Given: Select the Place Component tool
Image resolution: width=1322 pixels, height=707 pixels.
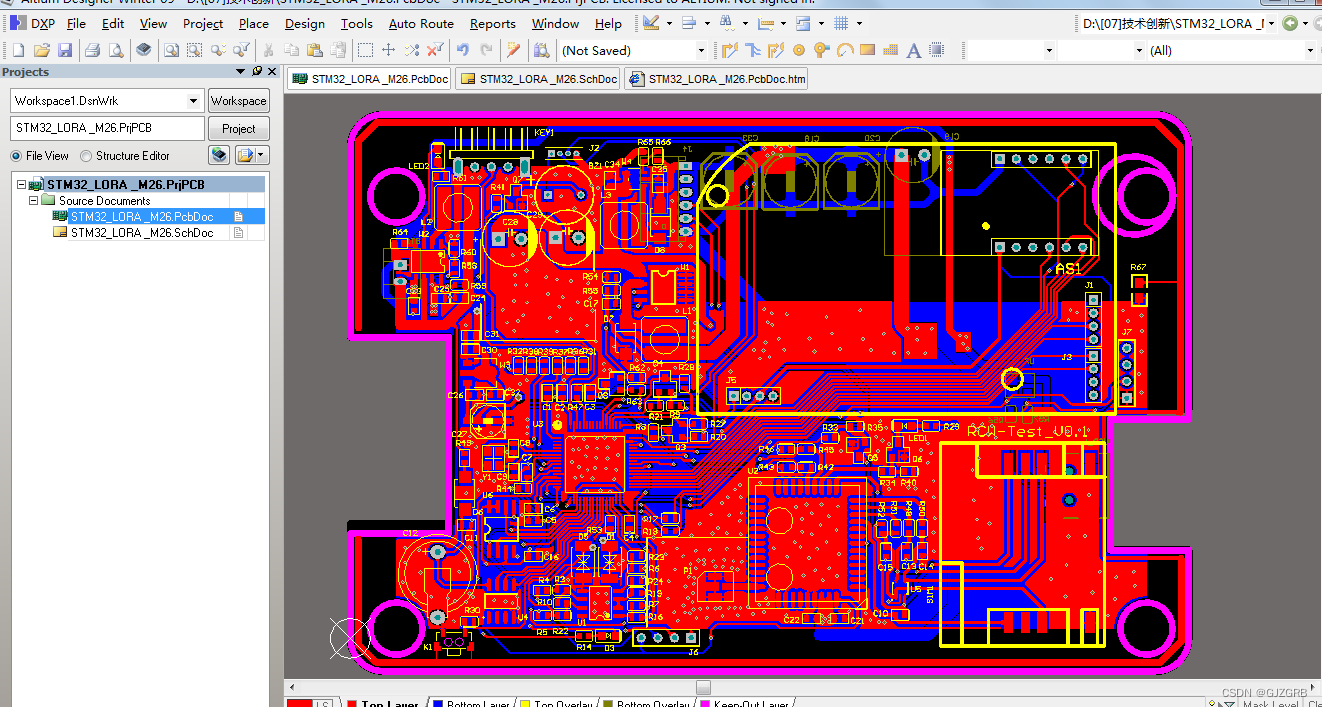Looking at the screenshot, I should (936, 50).
